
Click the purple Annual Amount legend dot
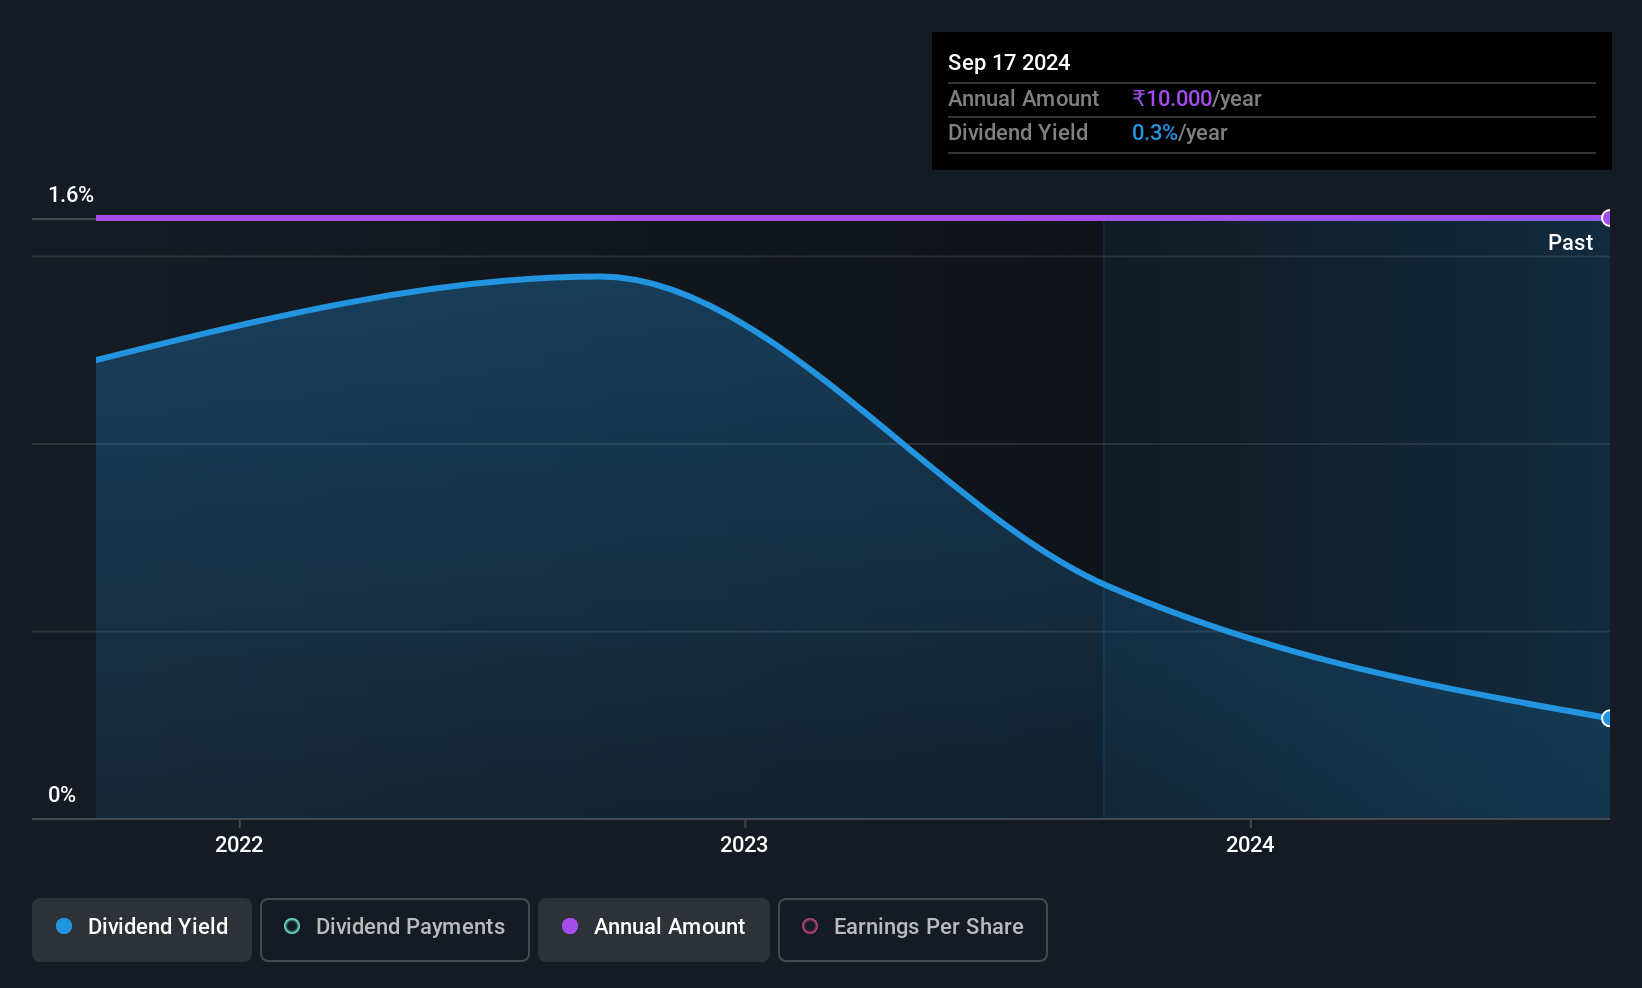[x=570, y=926]
